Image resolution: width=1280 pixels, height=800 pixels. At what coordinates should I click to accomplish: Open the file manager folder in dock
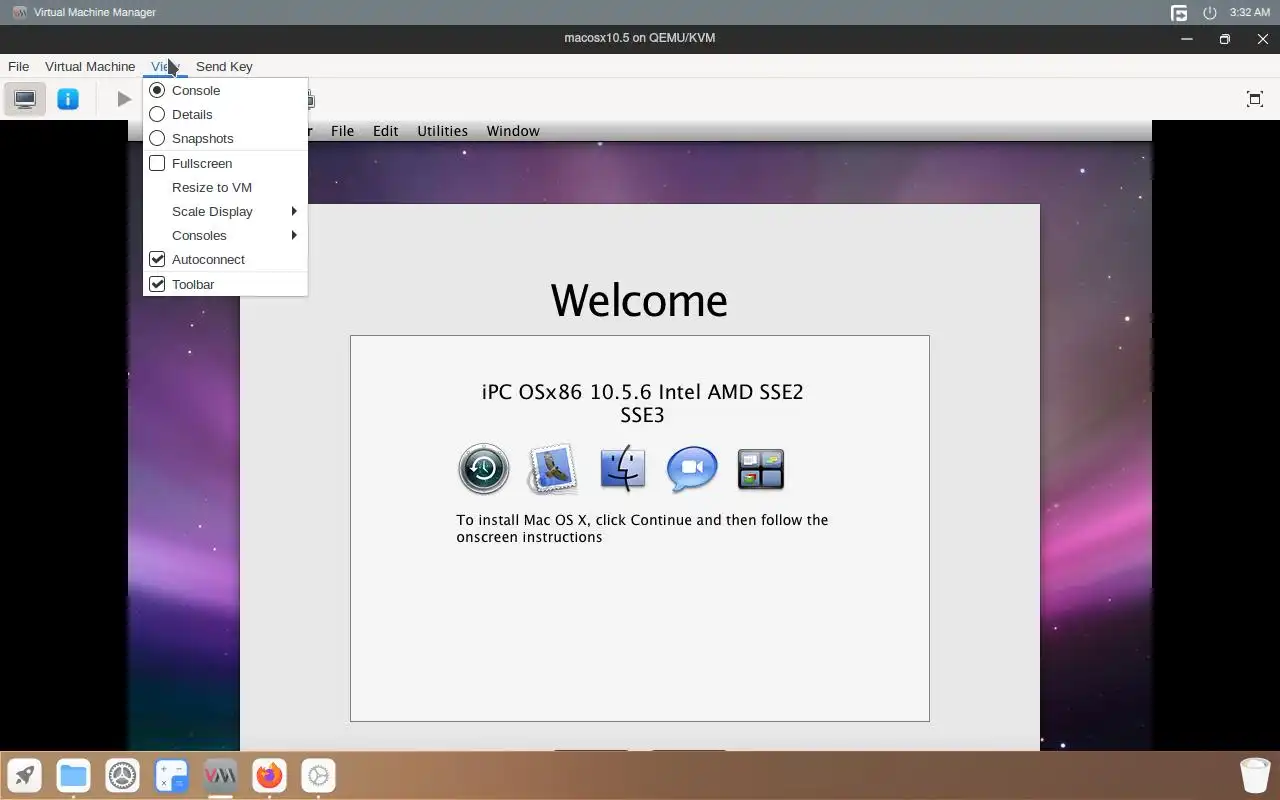click(73, 775)
